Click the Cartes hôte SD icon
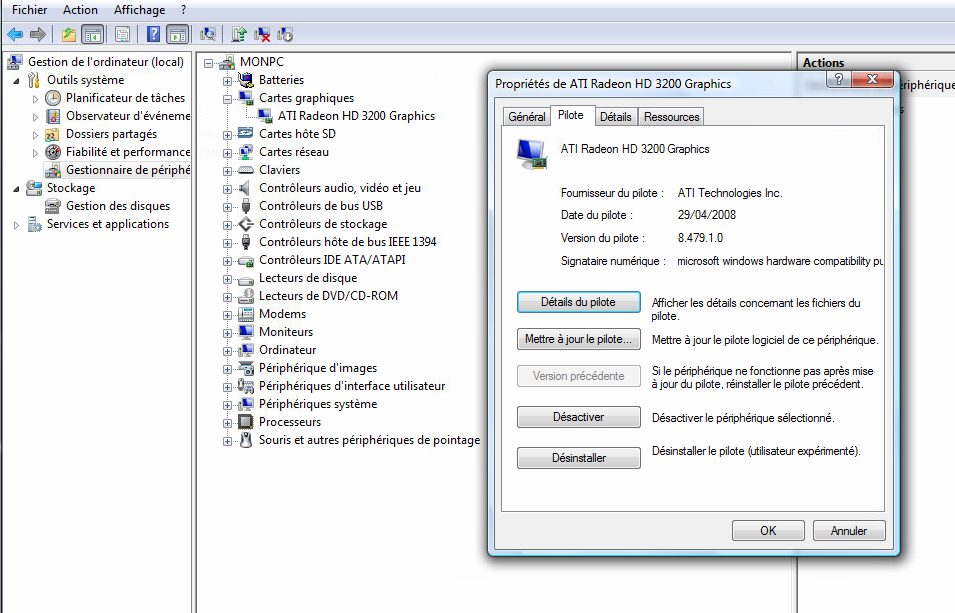 [245, 133]
